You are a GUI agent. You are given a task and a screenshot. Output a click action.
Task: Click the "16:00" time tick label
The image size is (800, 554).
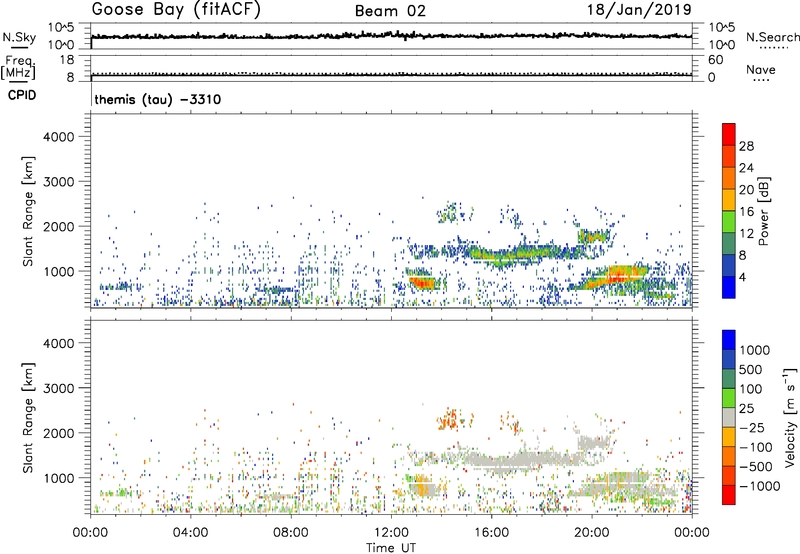click(x=491, y=533)
